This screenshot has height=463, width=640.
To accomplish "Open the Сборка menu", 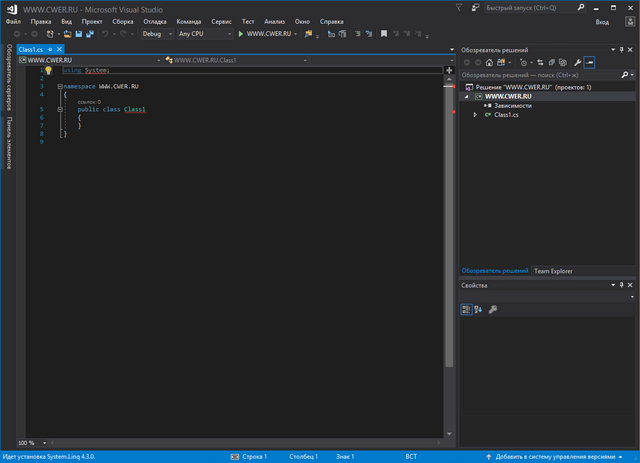I will [122, 21].
